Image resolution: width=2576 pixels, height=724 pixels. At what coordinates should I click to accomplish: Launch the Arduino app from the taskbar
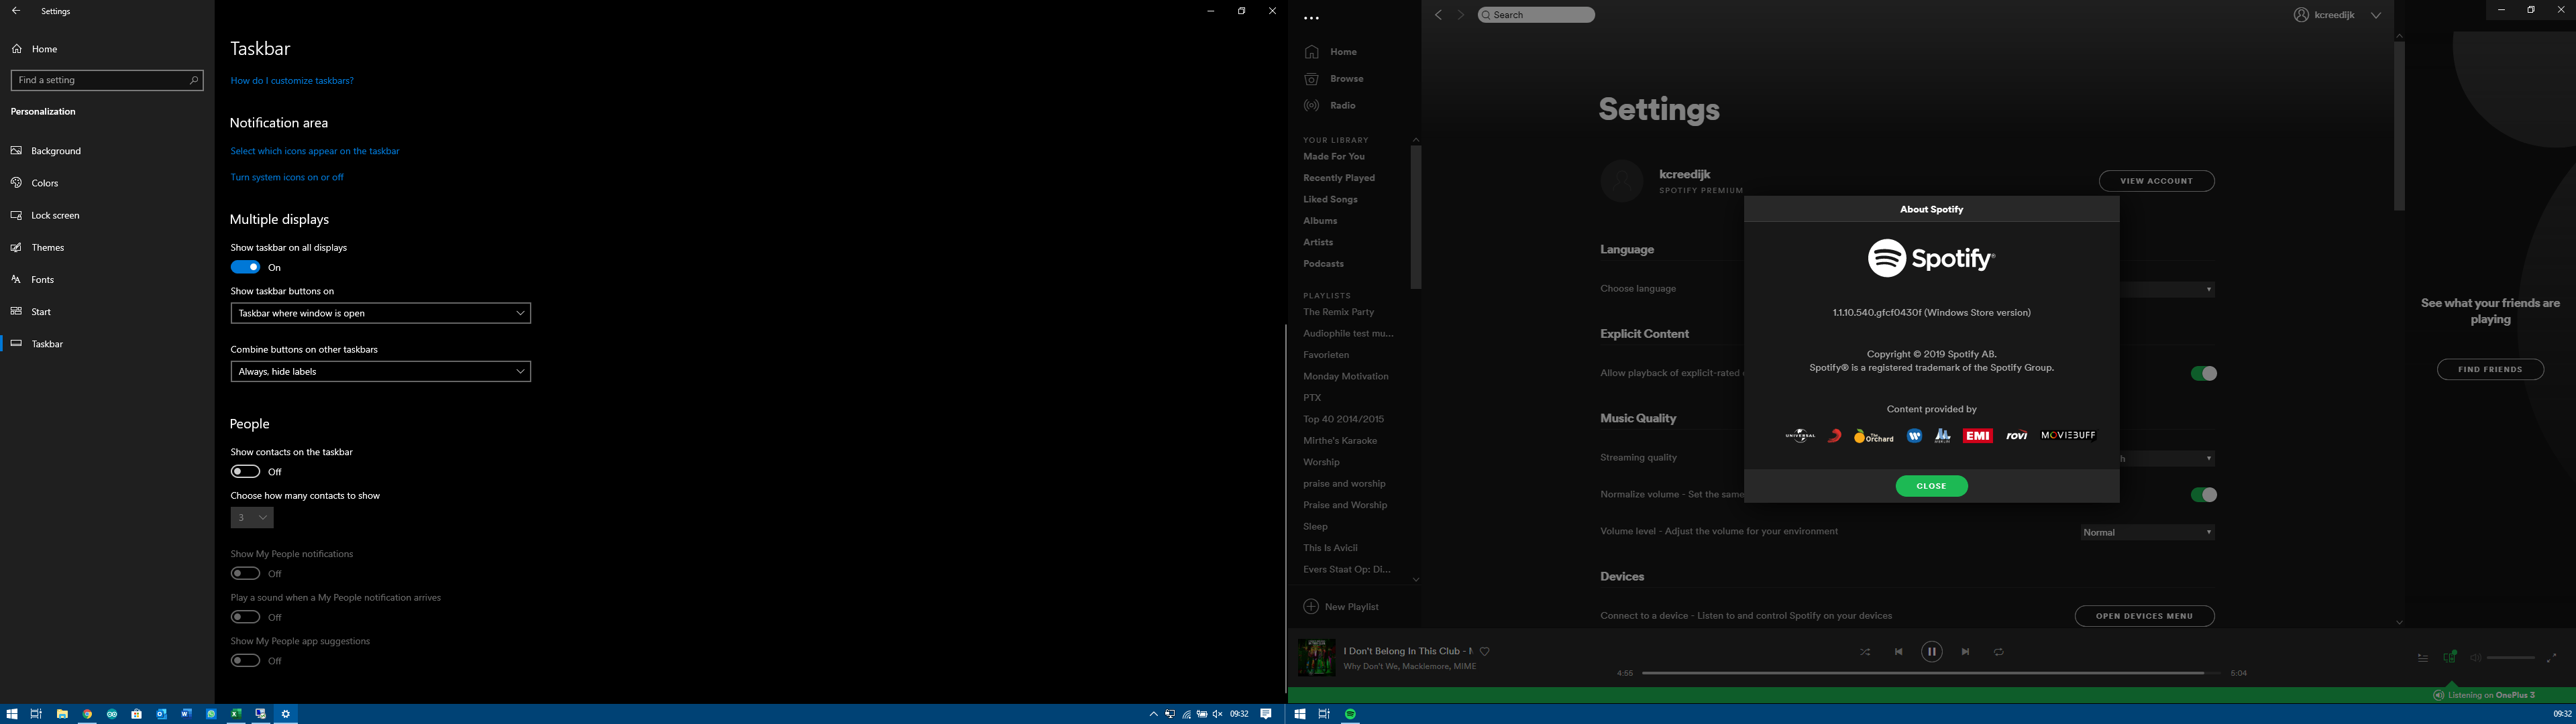point(112,714)
